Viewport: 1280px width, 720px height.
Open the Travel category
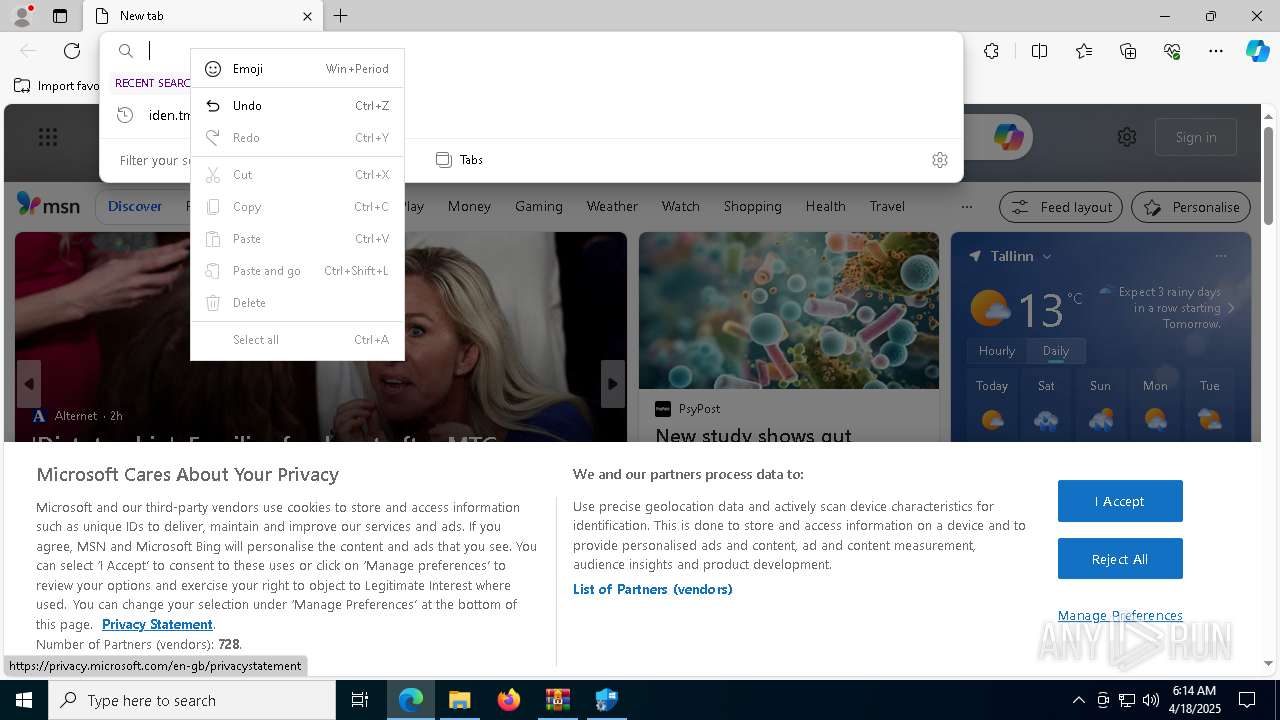887,206
